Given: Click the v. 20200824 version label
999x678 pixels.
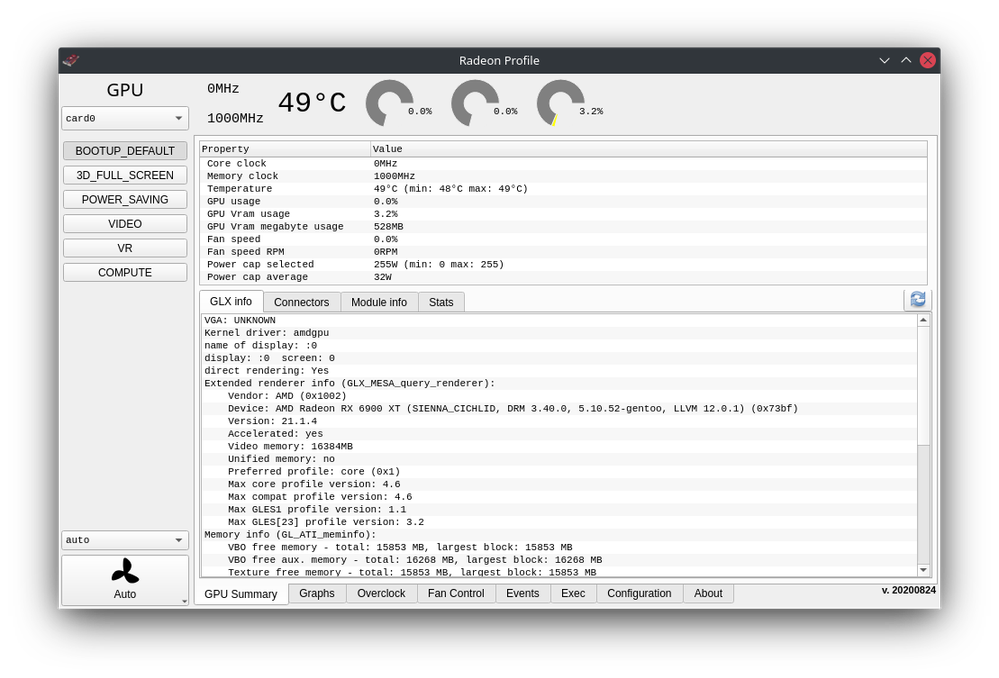Looking at the screenshot, I should pyautogui.click(x=909, y=590).
